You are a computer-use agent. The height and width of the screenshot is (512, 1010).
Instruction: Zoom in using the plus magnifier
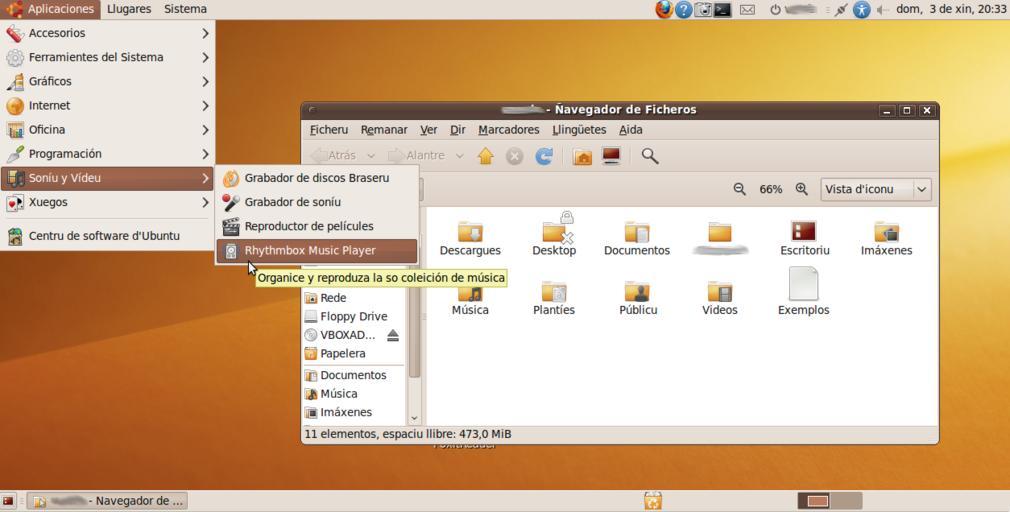[x=802, y=189]
